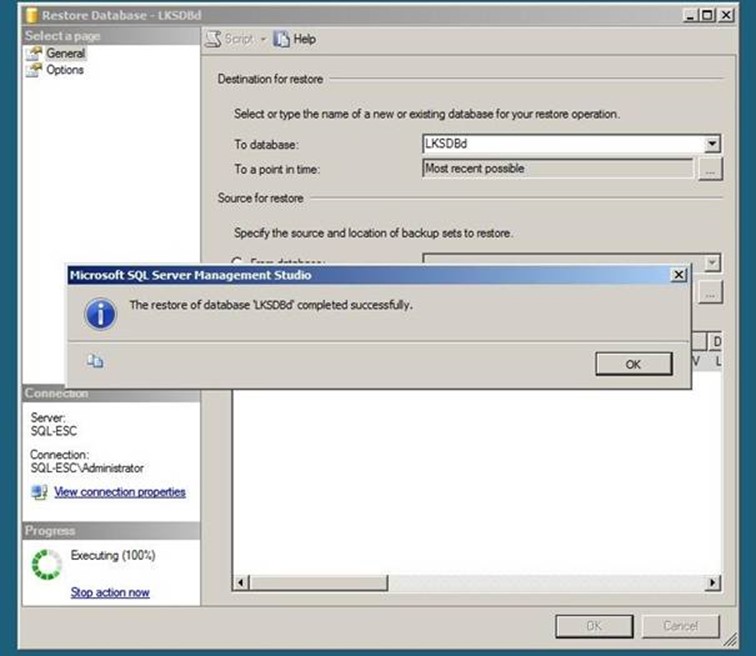Select the From database radio button

(x=236, y=261)
